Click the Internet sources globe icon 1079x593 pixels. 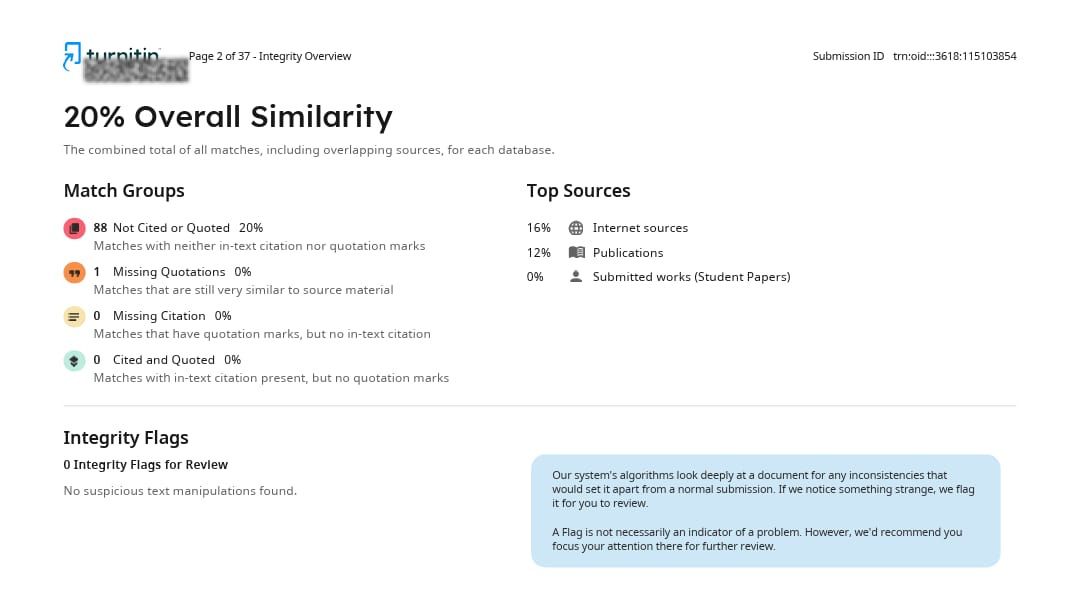click(576, 228)
